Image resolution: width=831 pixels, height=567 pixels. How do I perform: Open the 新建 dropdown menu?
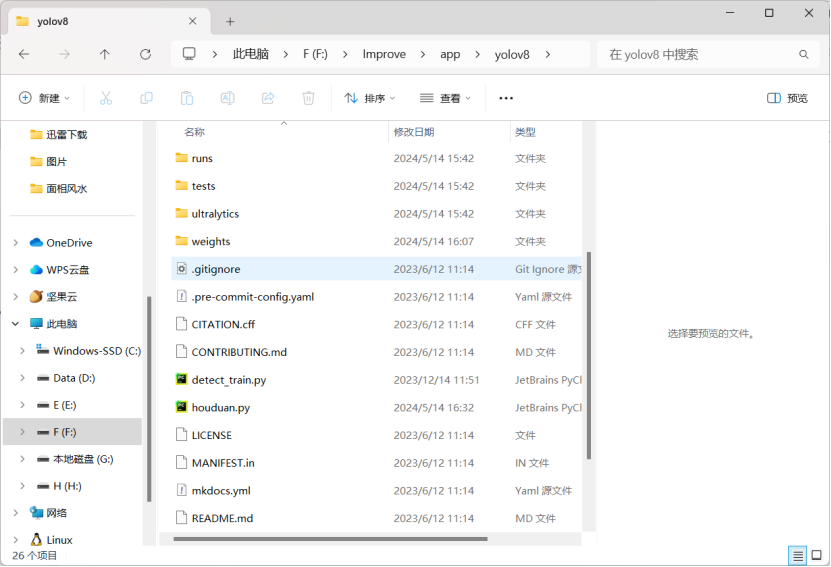(45, 98)
